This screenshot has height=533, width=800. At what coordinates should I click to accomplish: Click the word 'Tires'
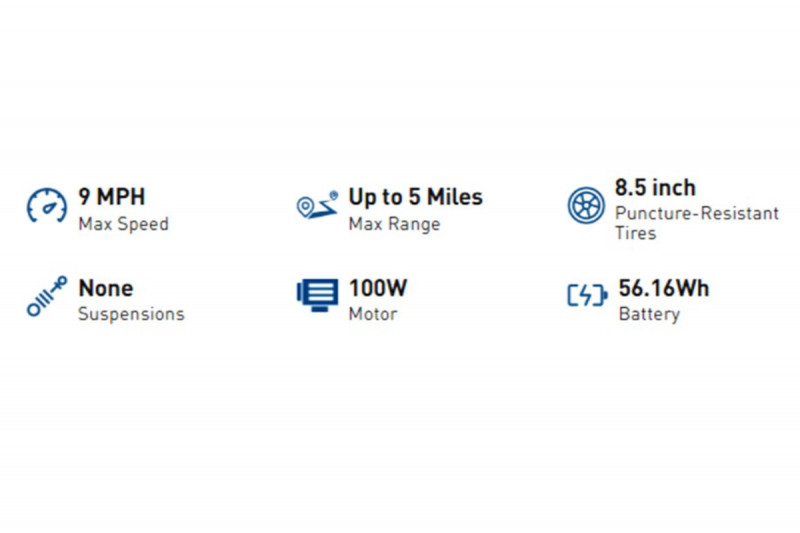[x=636, y=233]
